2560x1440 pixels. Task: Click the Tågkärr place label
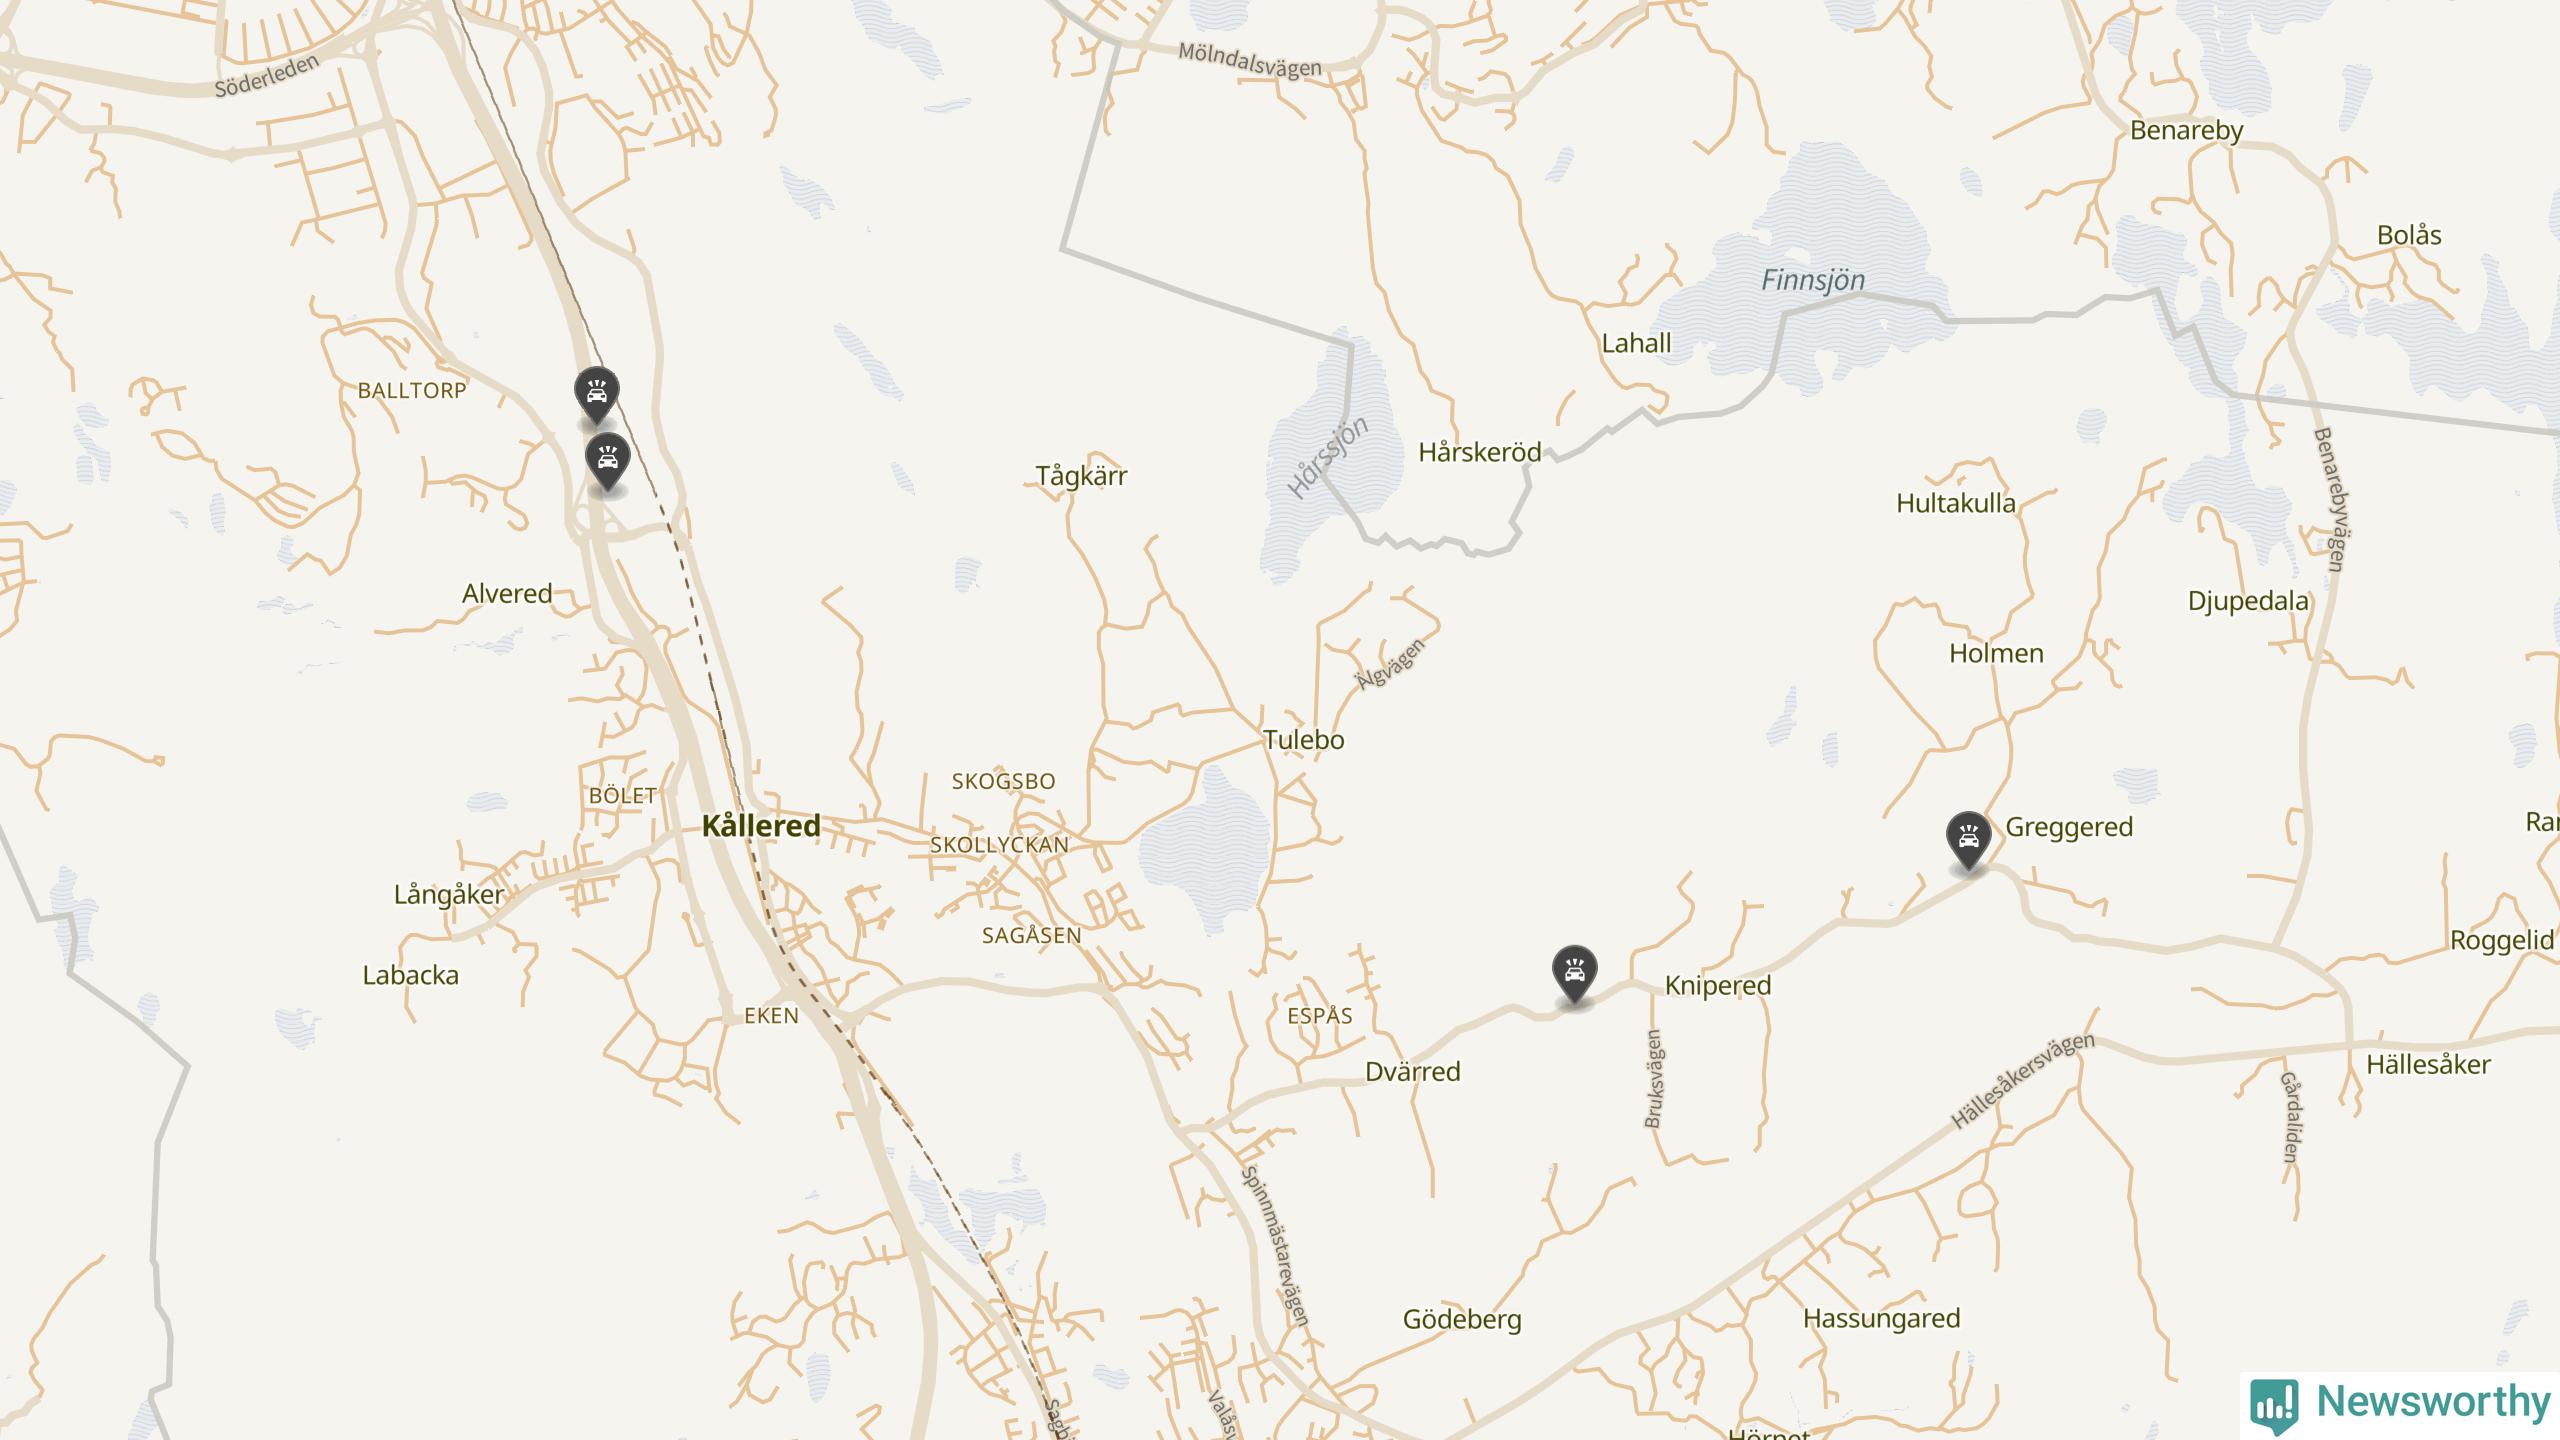1081,476
